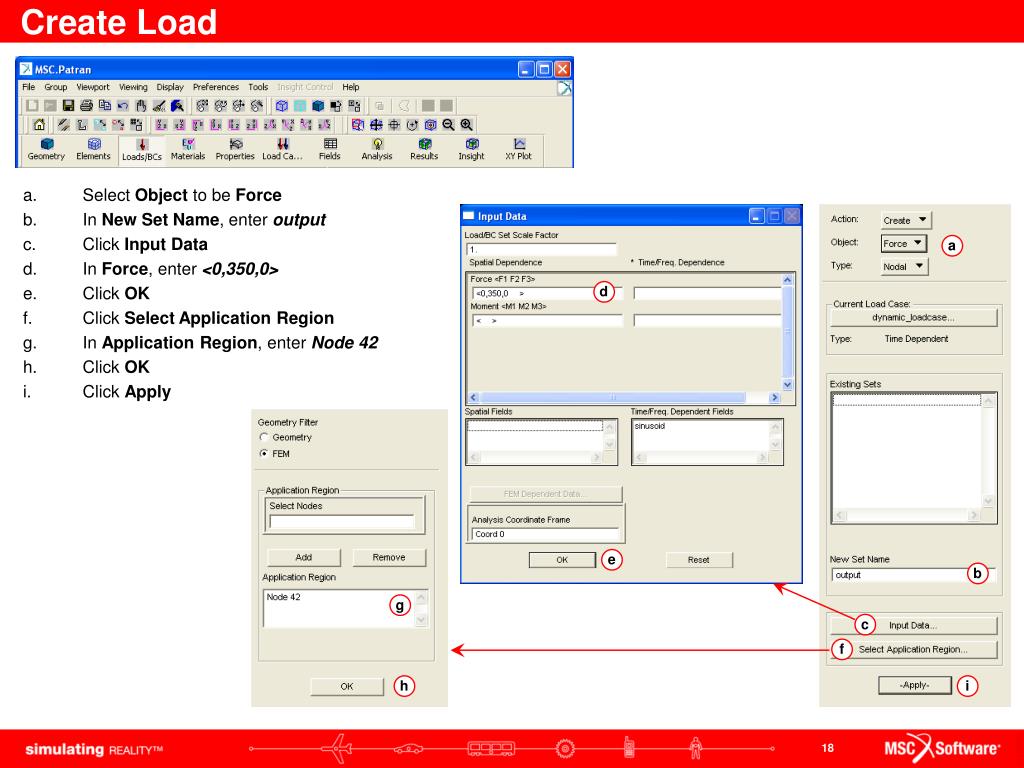Click the dynamic_loadcase... Current Load Case button
This screenshot has width=1024, height=768.
pyautogui.click(x=914, y=317)
